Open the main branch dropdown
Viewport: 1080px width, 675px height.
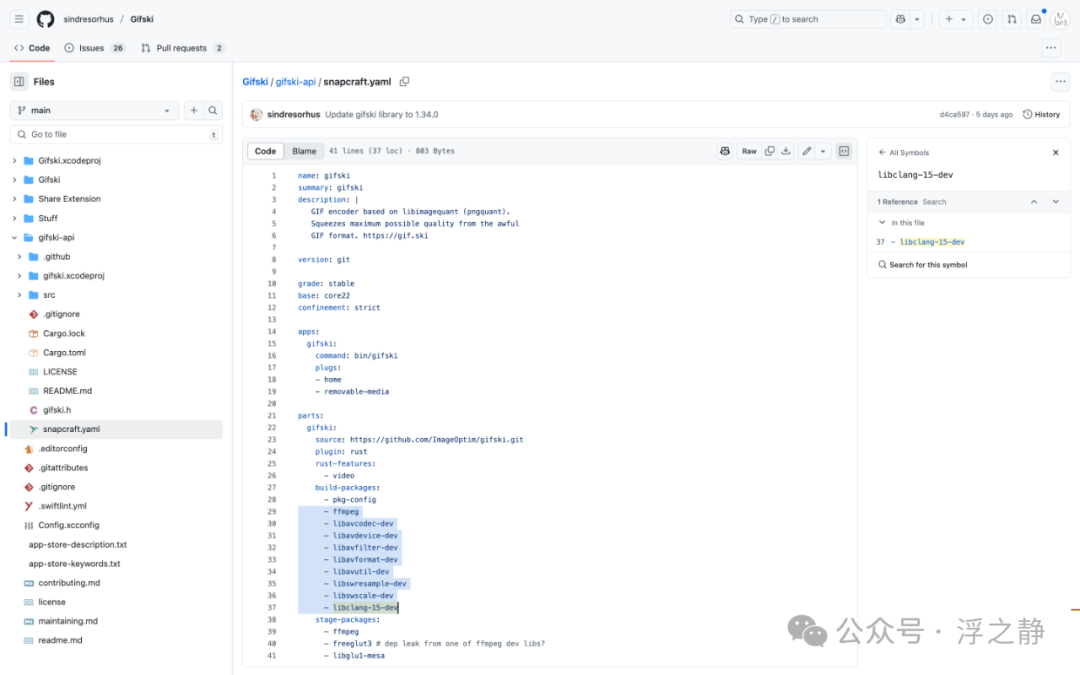pyautogui.click(x=94, y=110)
